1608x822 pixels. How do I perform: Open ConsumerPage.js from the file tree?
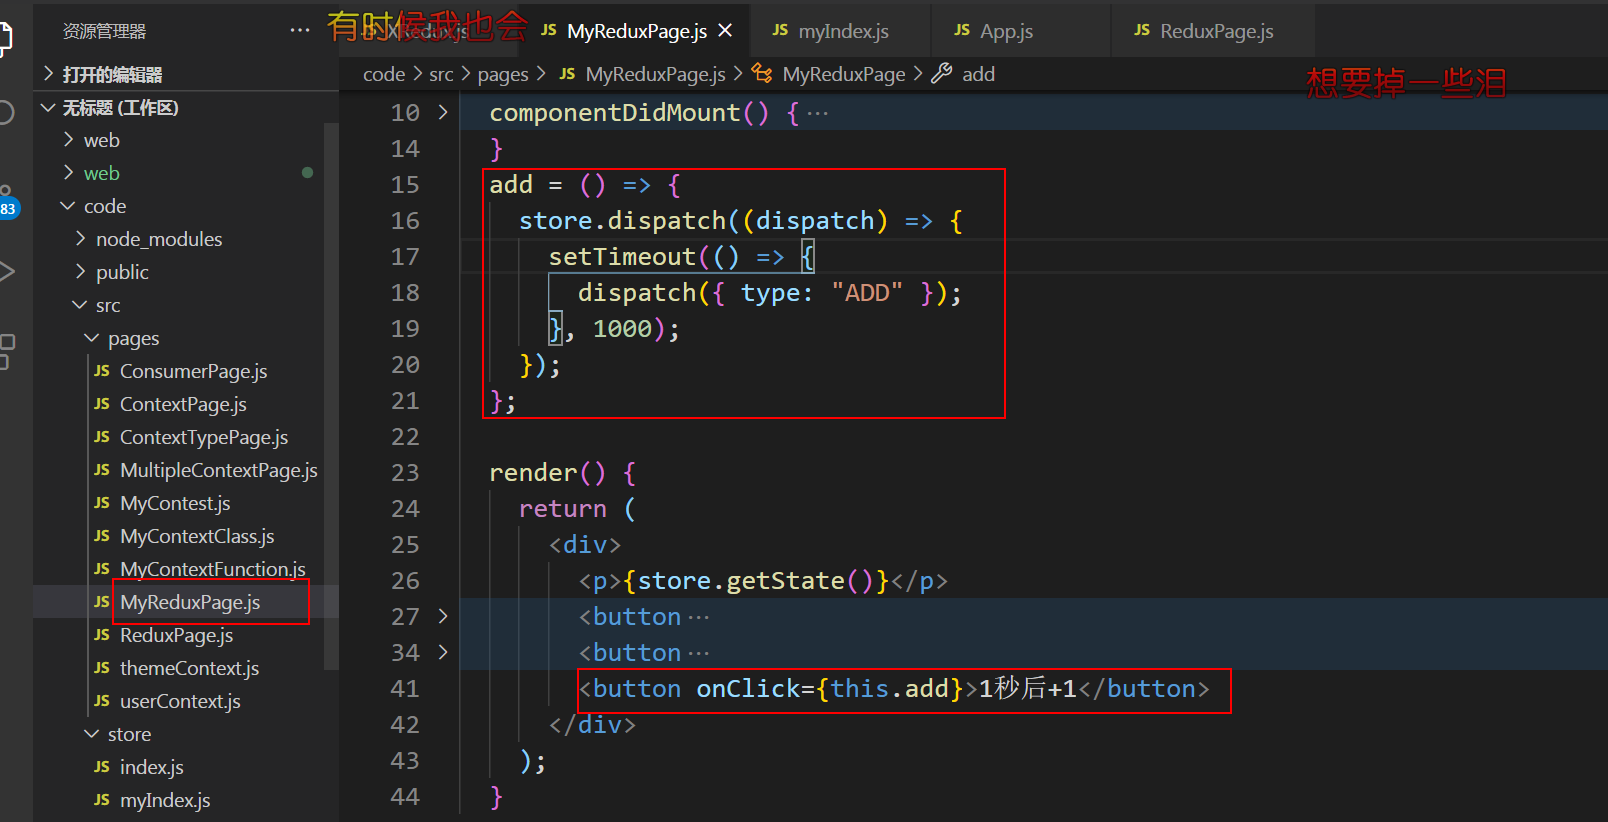pyautogui.click(x=193, y=372)
